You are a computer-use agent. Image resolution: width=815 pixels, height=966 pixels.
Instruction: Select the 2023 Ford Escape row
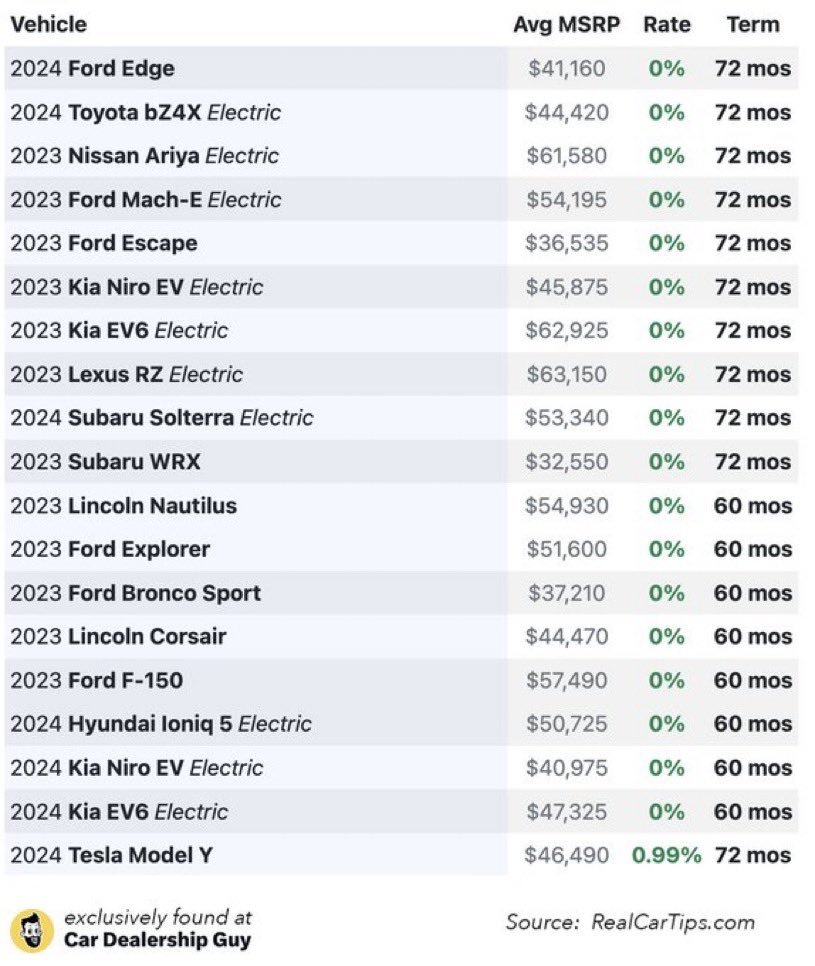[x=401, y=243]
